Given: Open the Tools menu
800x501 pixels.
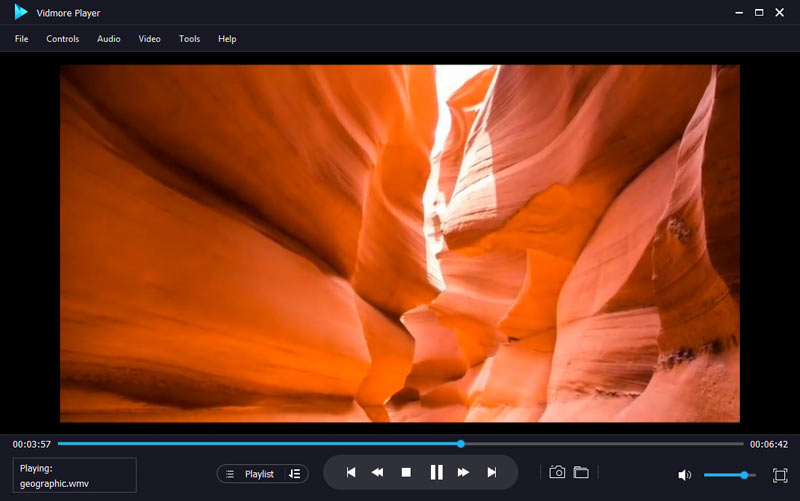Looking at the screenshot, I should (x=189, y=39).
